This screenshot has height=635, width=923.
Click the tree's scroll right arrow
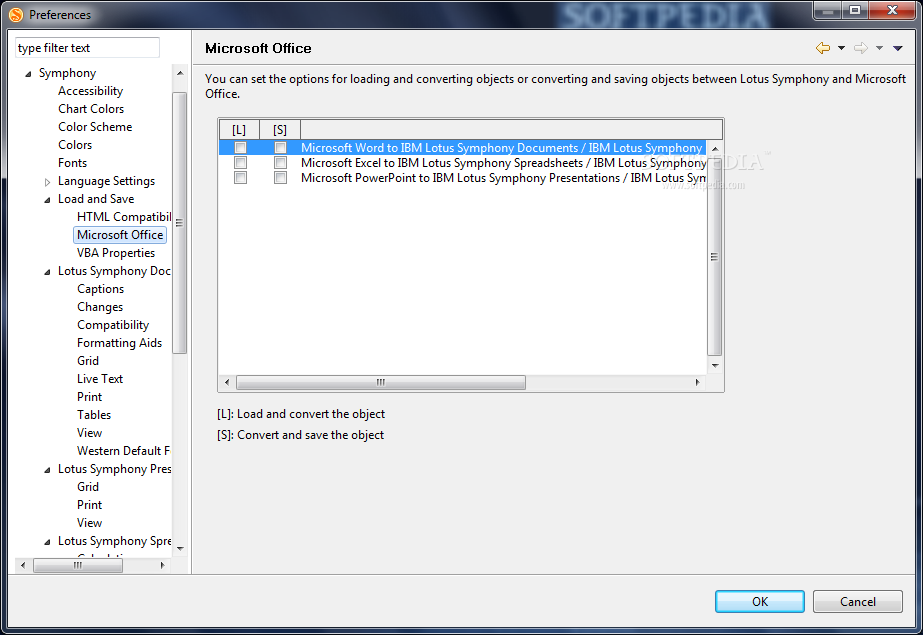tap(162, 566)
